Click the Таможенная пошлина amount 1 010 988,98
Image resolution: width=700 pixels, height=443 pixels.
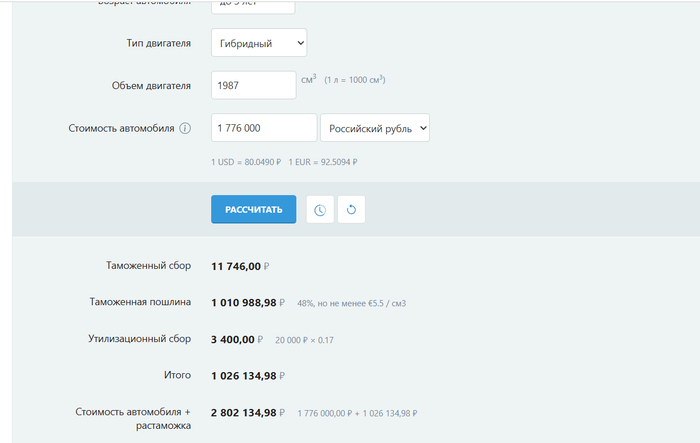[x=243, y=302]
